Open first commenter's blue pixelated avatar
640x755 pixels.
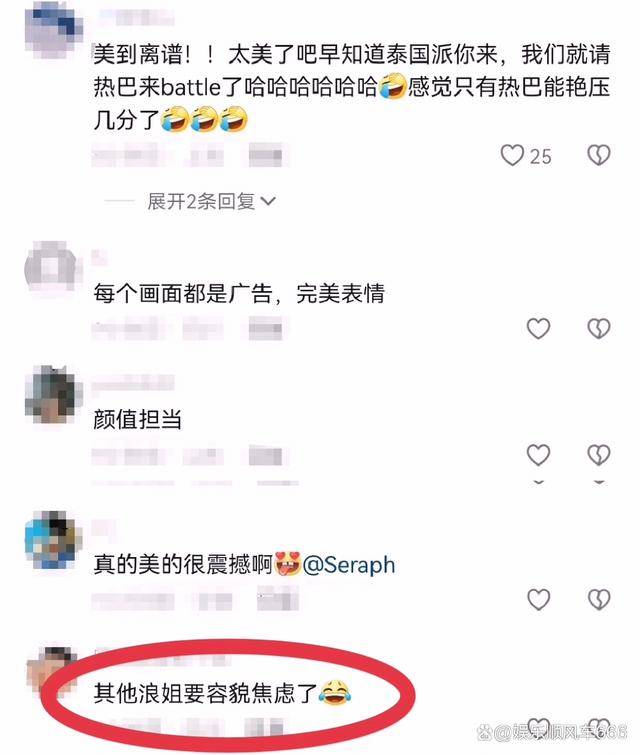tap(53, 29)
